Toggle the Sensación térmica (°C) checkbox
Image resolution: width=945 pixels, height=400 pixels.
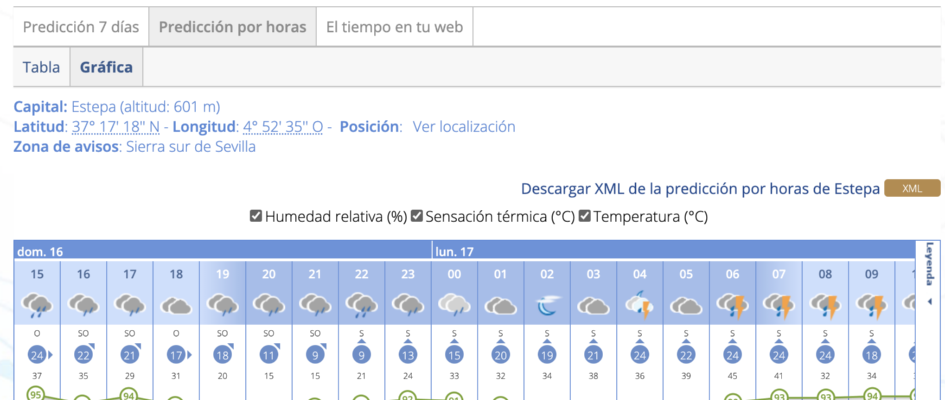[416, 216]
